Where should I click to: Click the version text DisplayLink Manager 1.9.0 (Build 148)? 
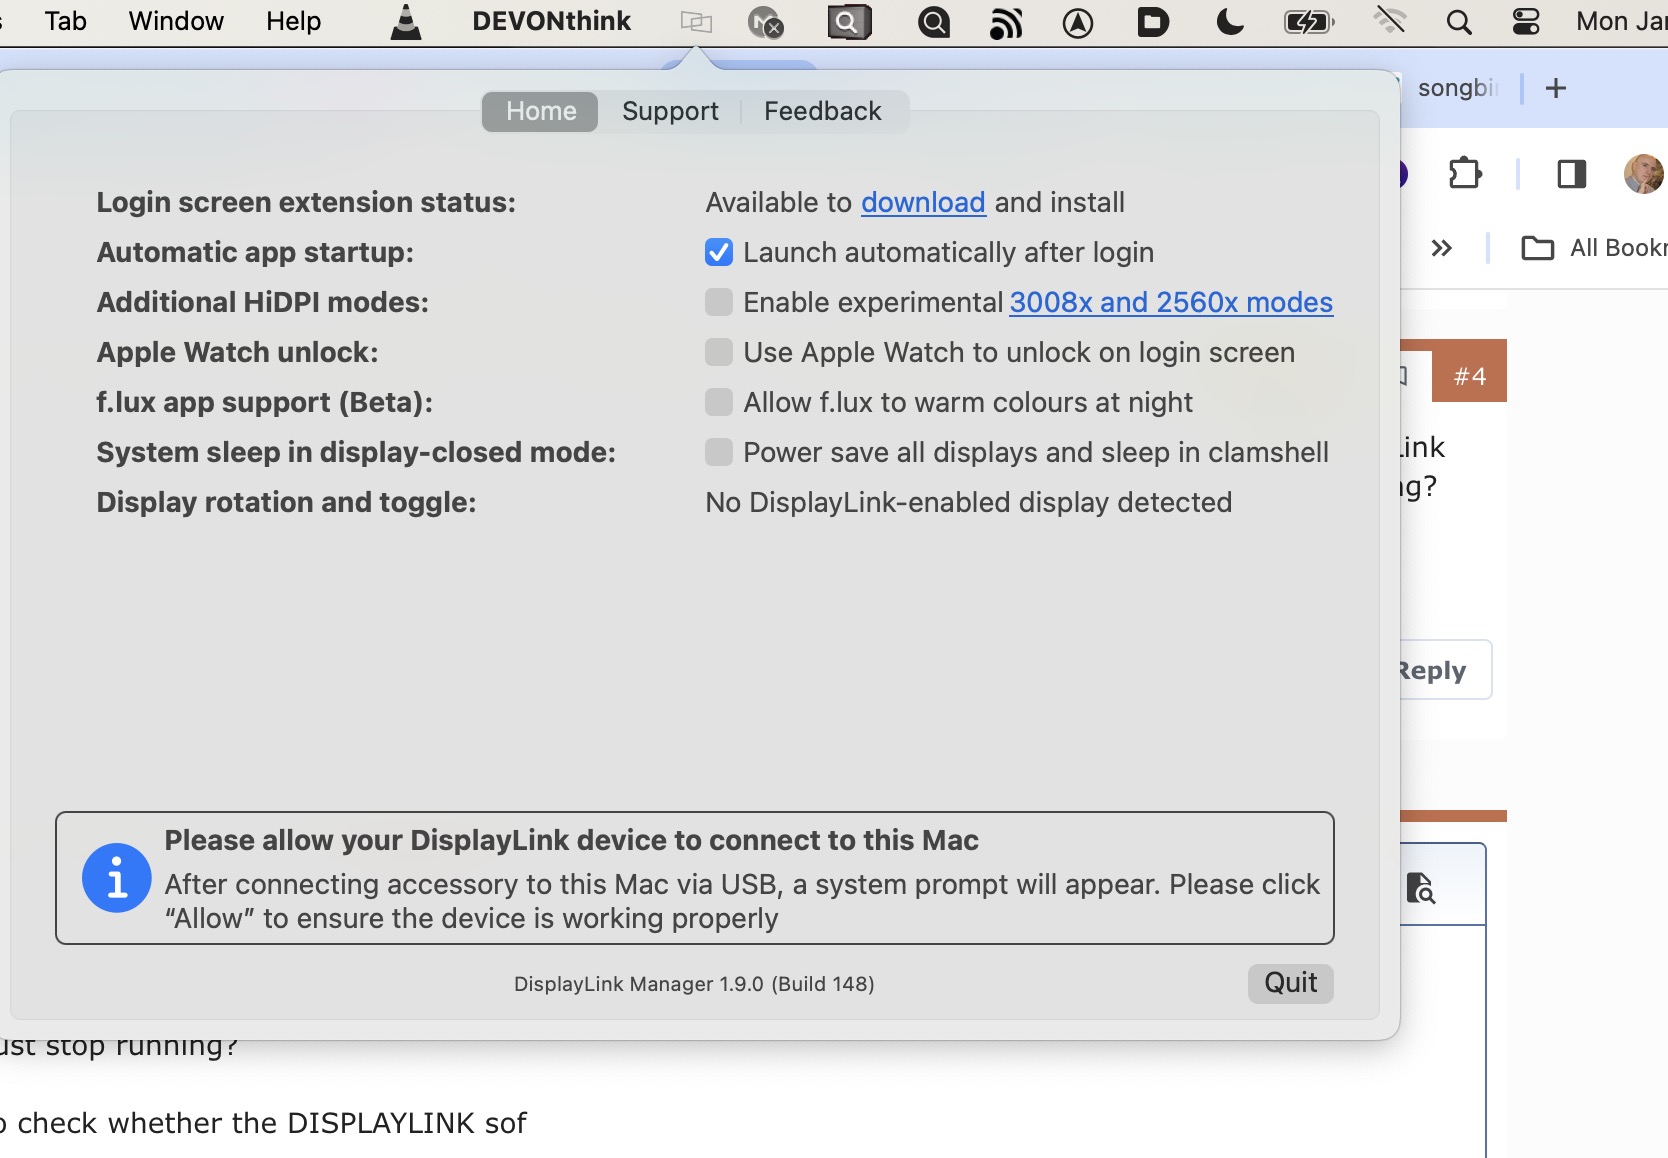point(694,984)
